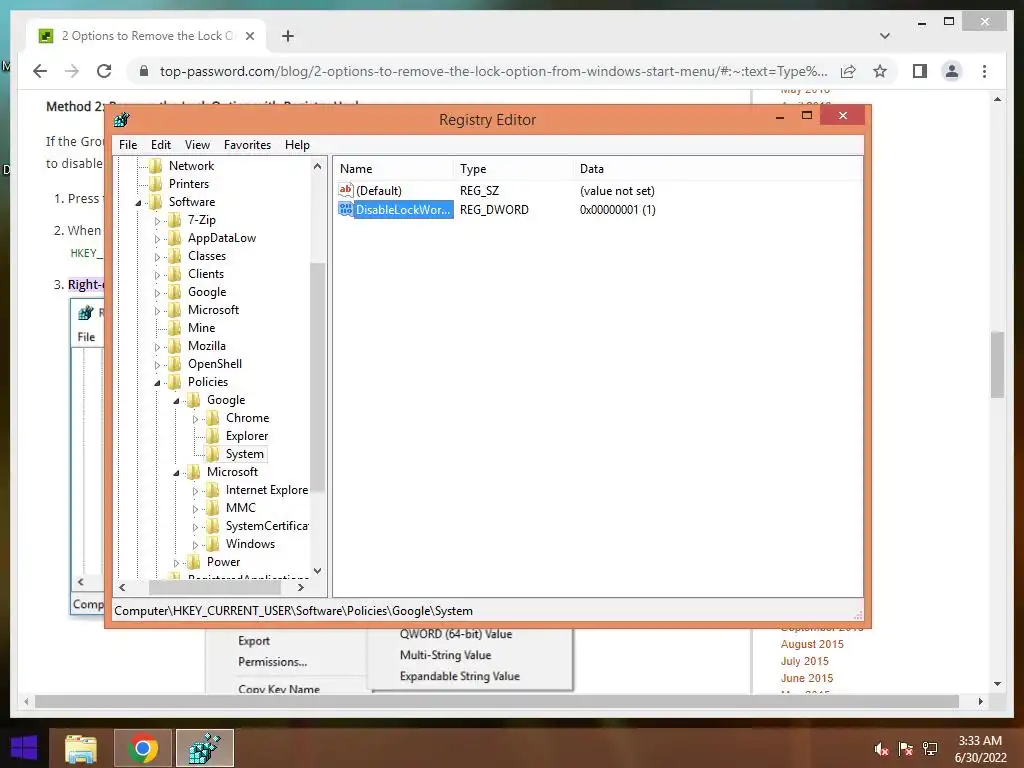The width and height of the screenshot is (1024, 768).
Task: Click the 0x00000001 (1) data cell
Action: [617, 210]
